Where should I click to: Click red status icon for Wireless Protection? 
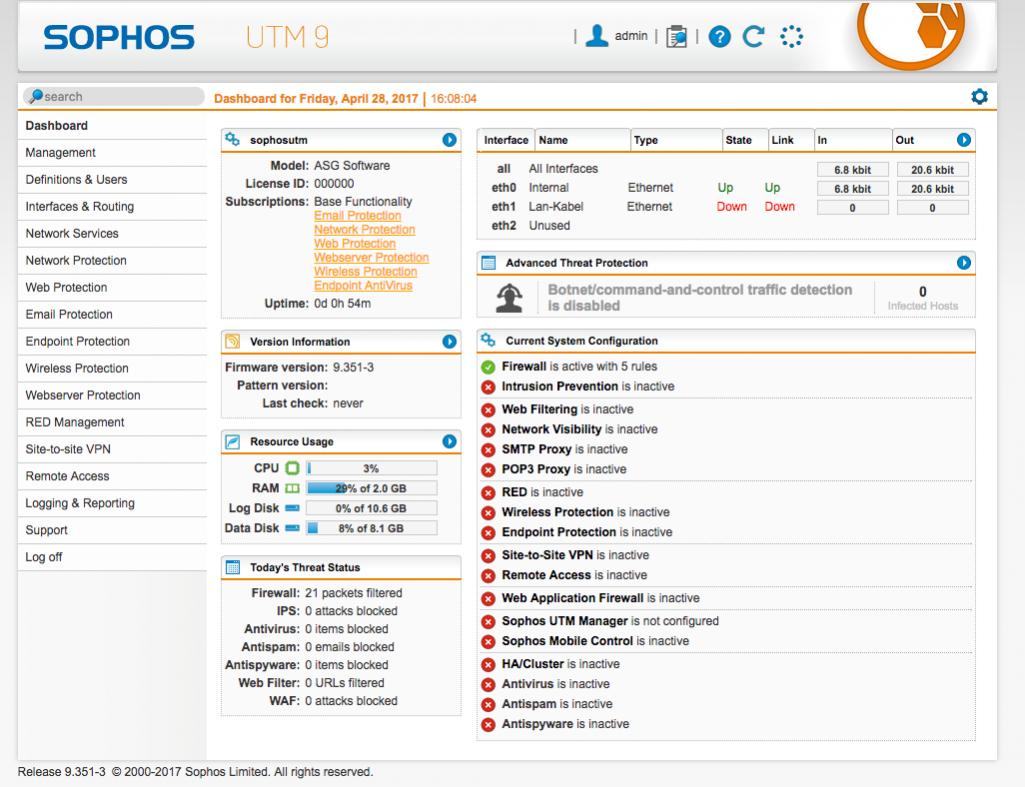coord(488,512)
